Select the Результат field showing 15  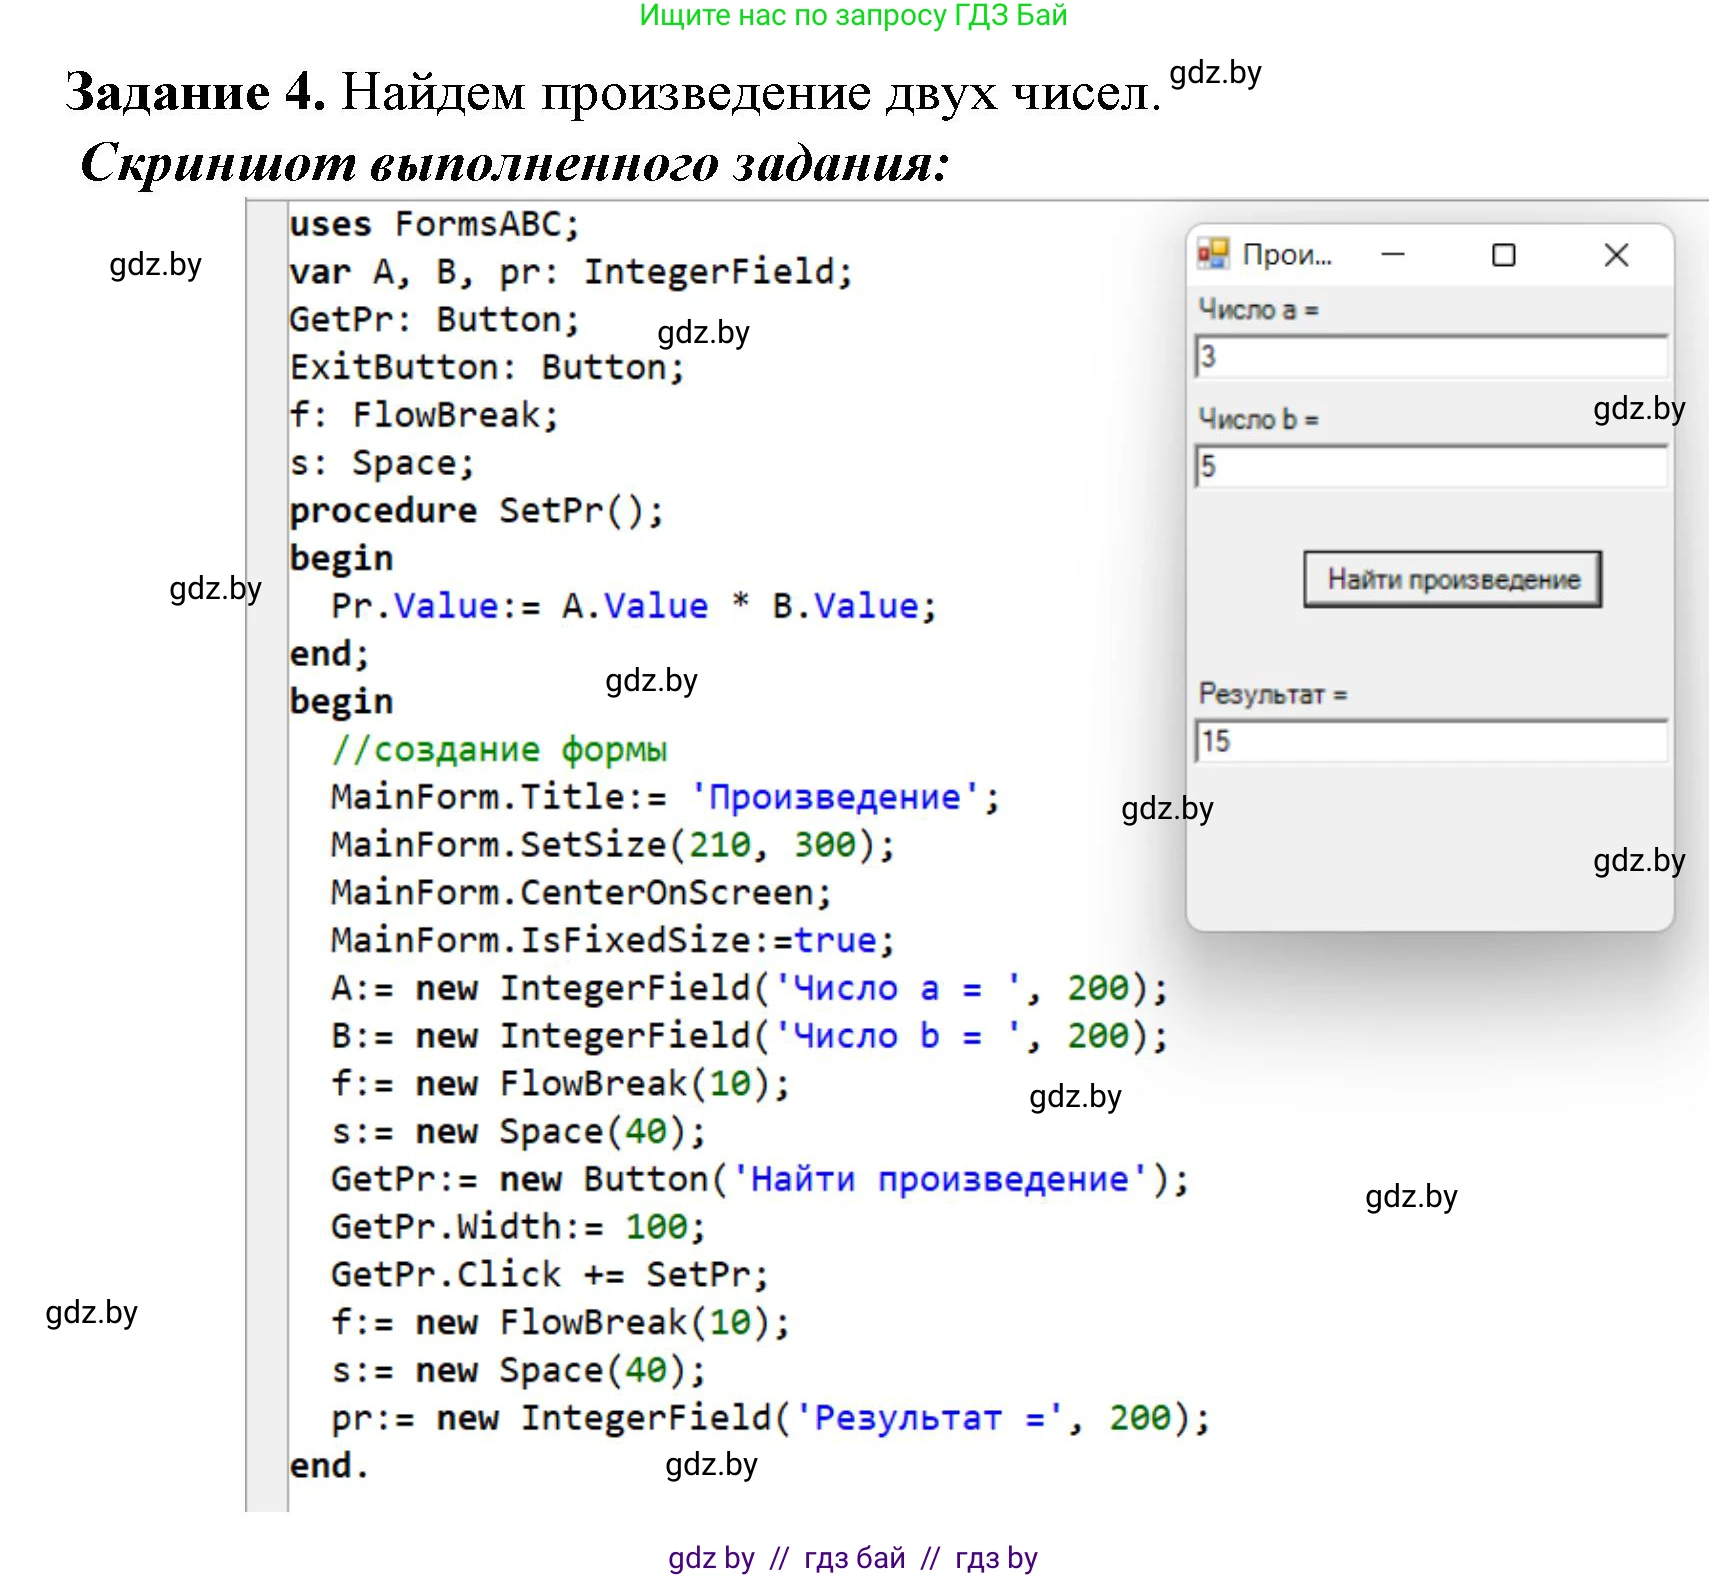tap(1430, 742)
